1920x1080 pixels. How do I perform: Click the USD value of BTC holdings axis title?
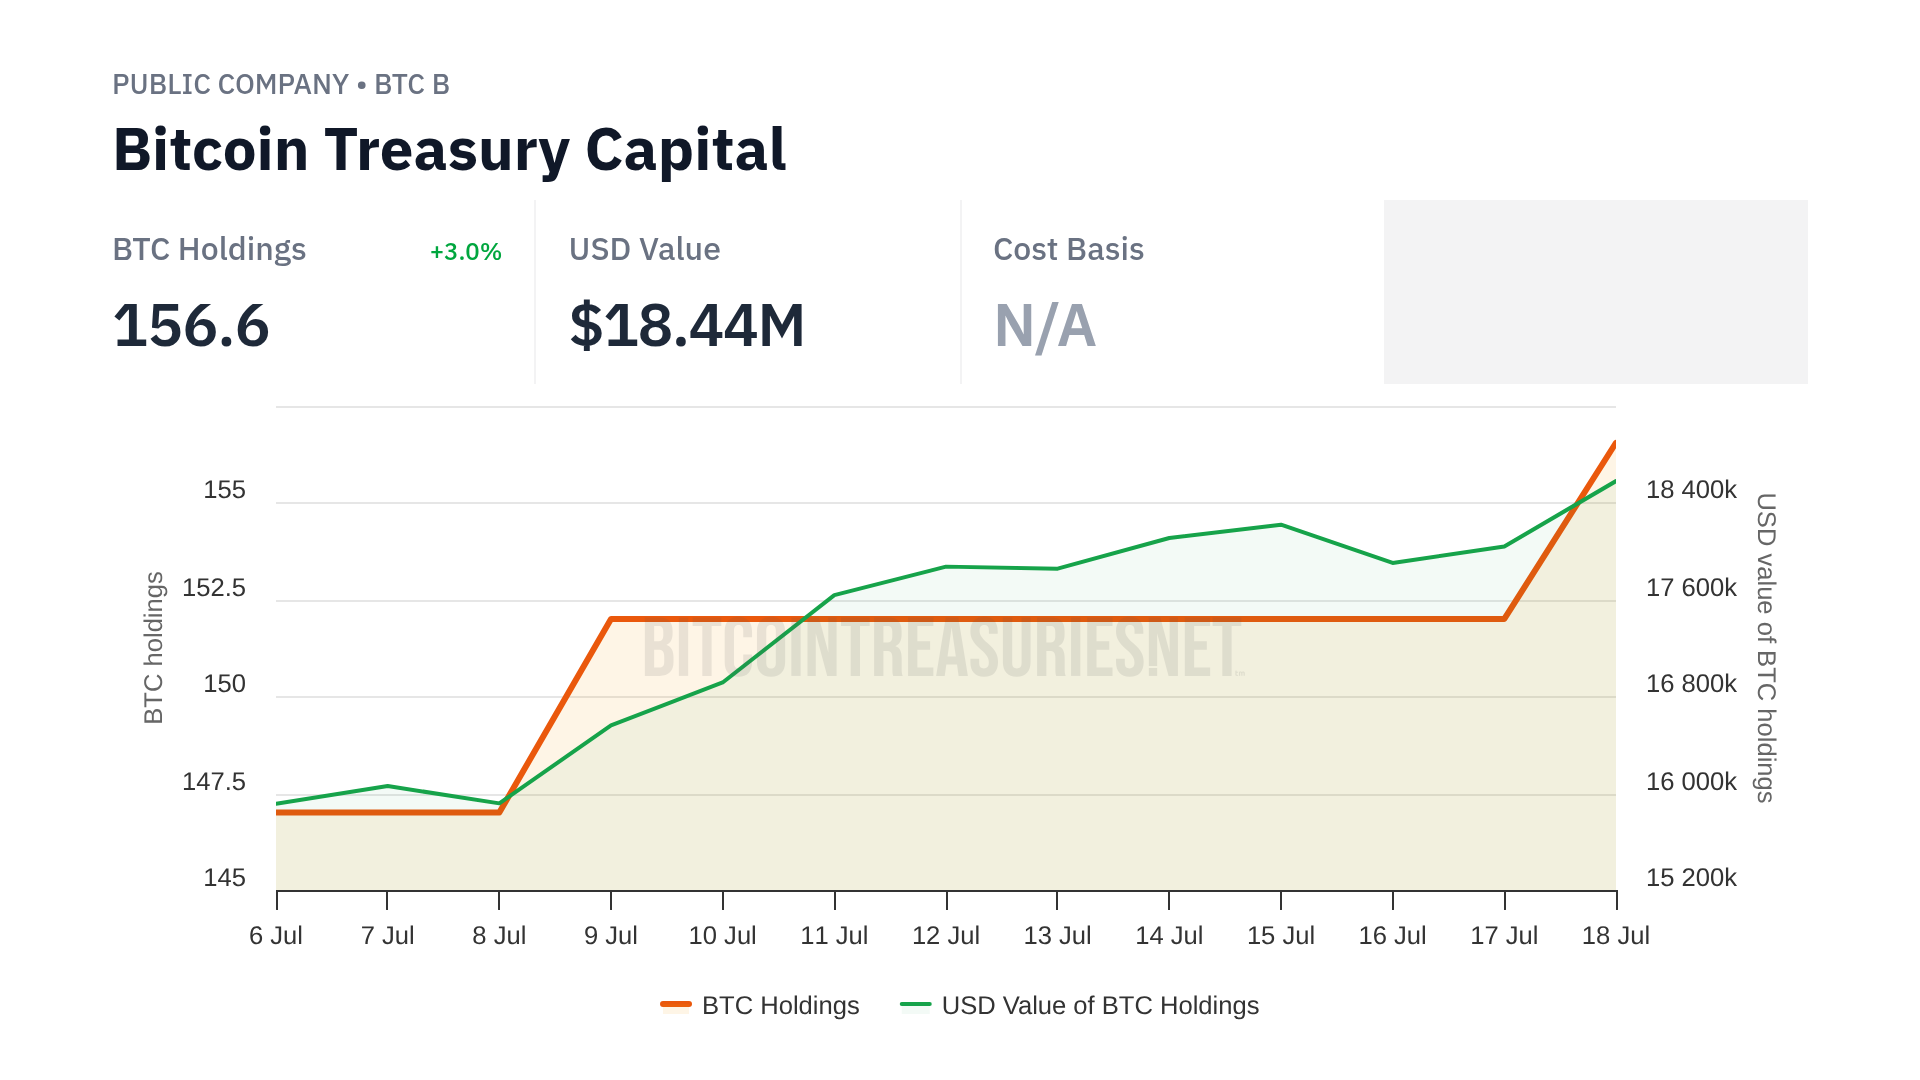1766,648
